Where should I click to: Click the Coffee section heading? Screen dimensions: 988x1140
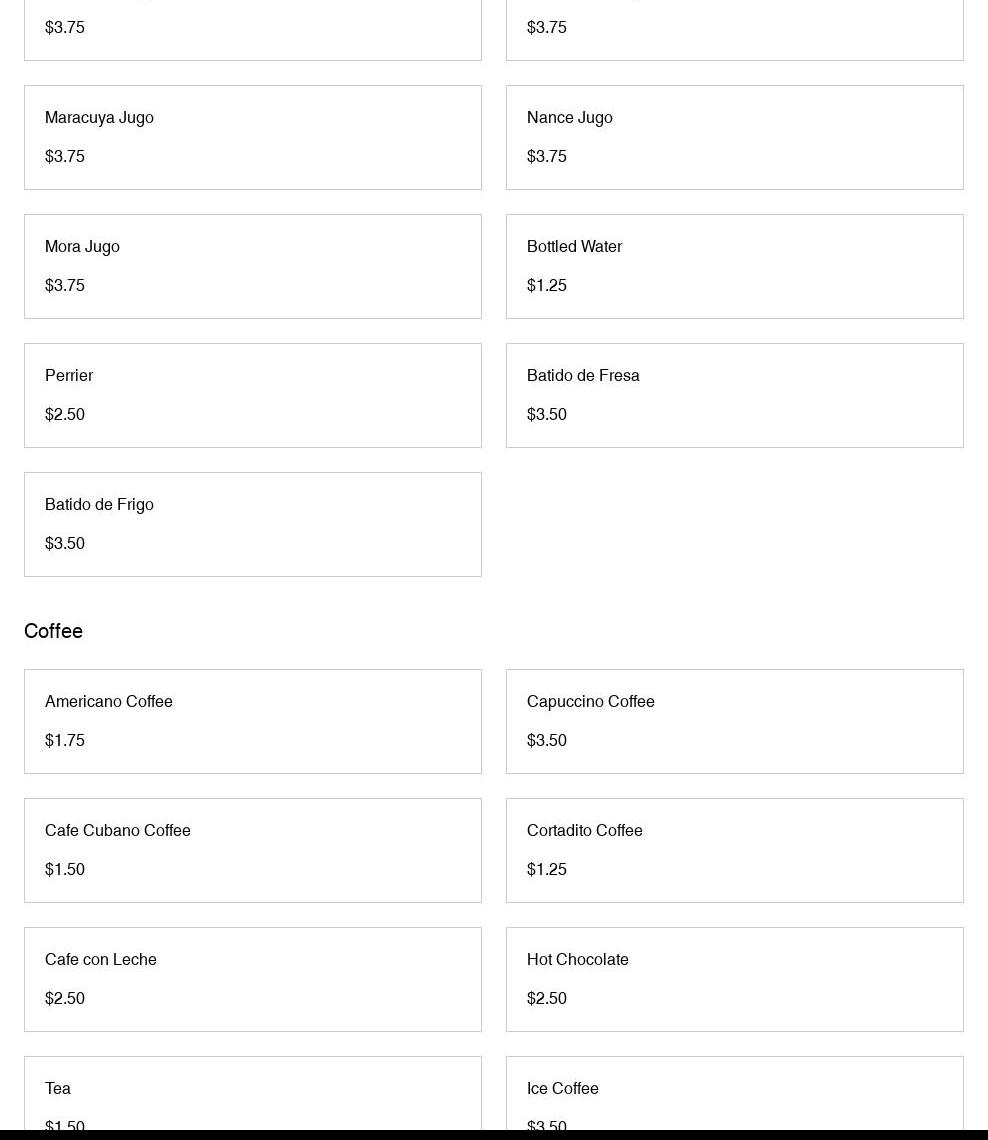point(53,631)
